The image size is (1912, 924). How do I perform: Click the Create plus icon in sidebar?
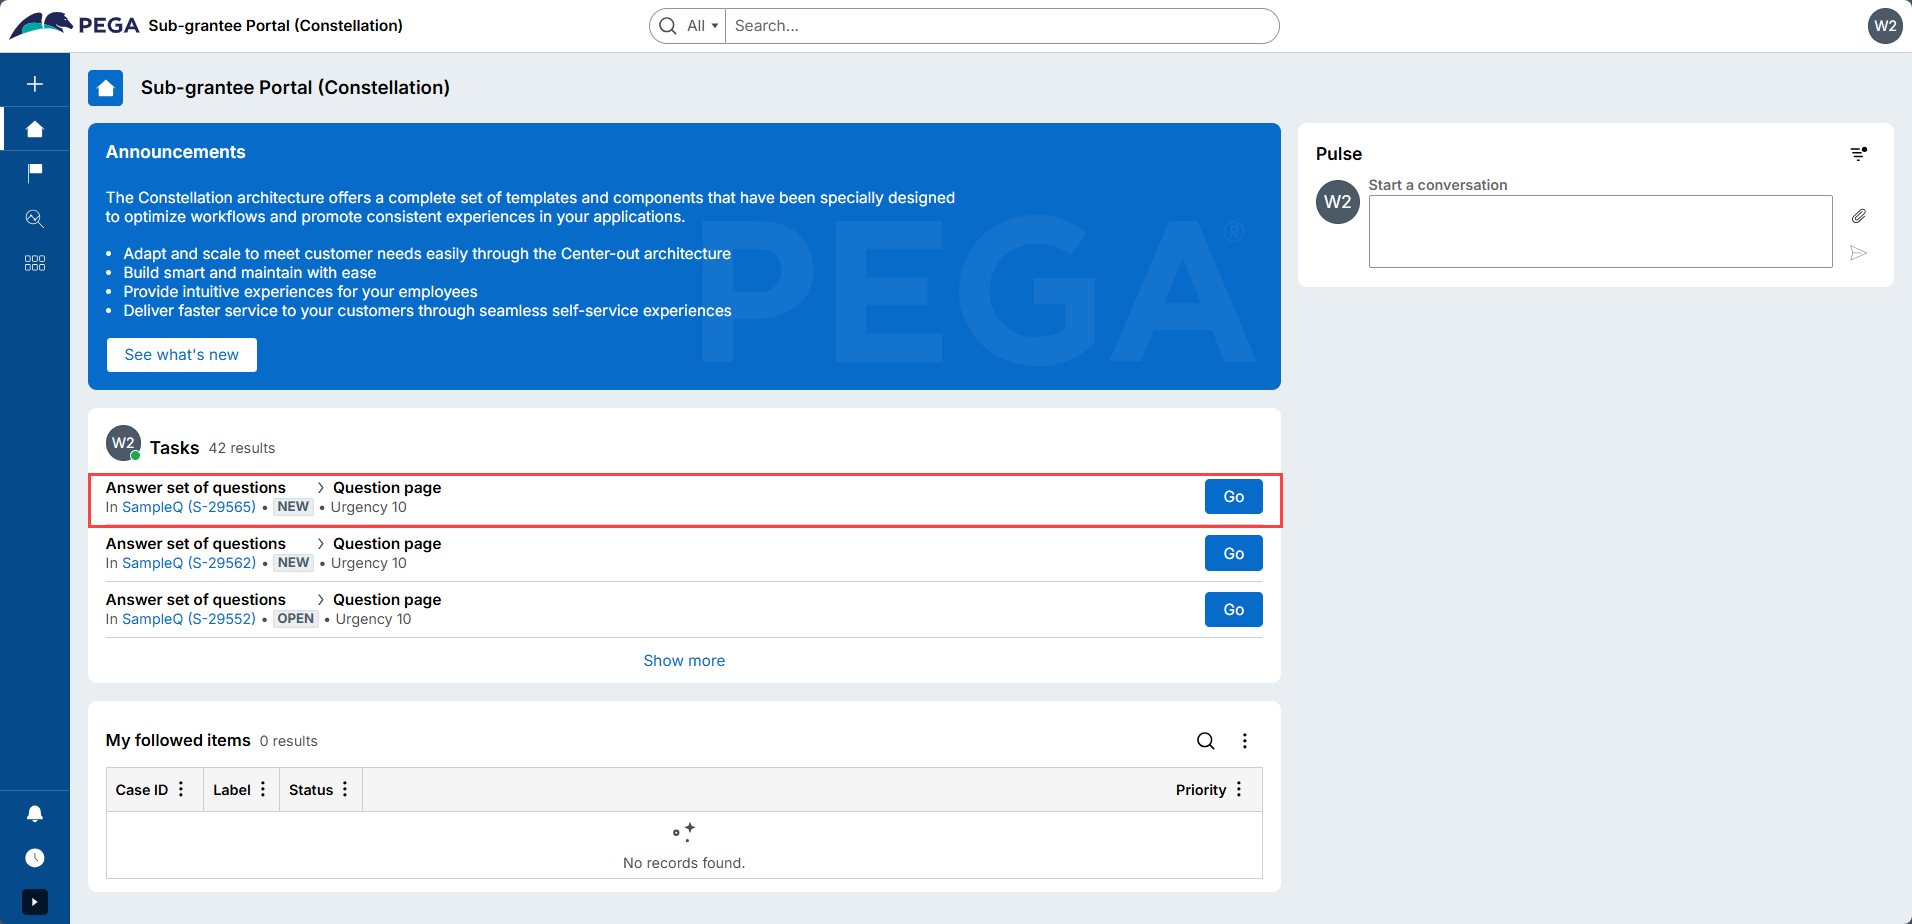35,84
